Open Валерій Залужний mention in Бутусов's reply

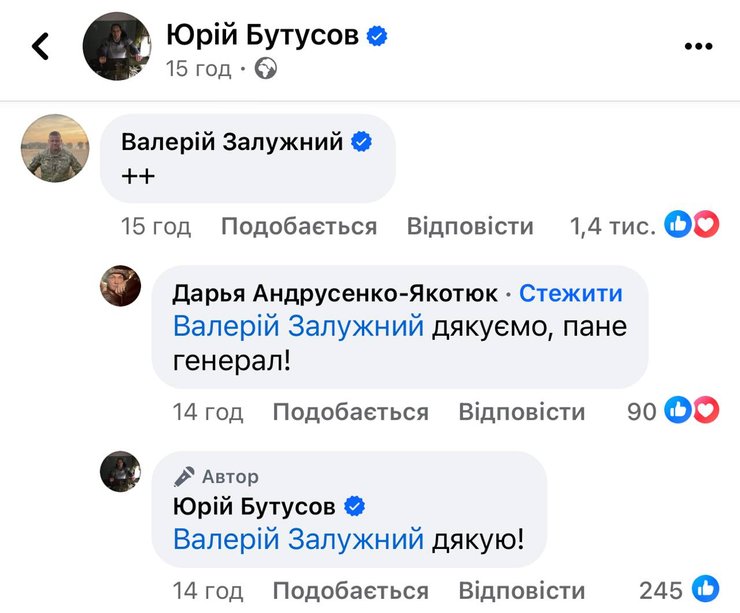[x=298, y=540]
